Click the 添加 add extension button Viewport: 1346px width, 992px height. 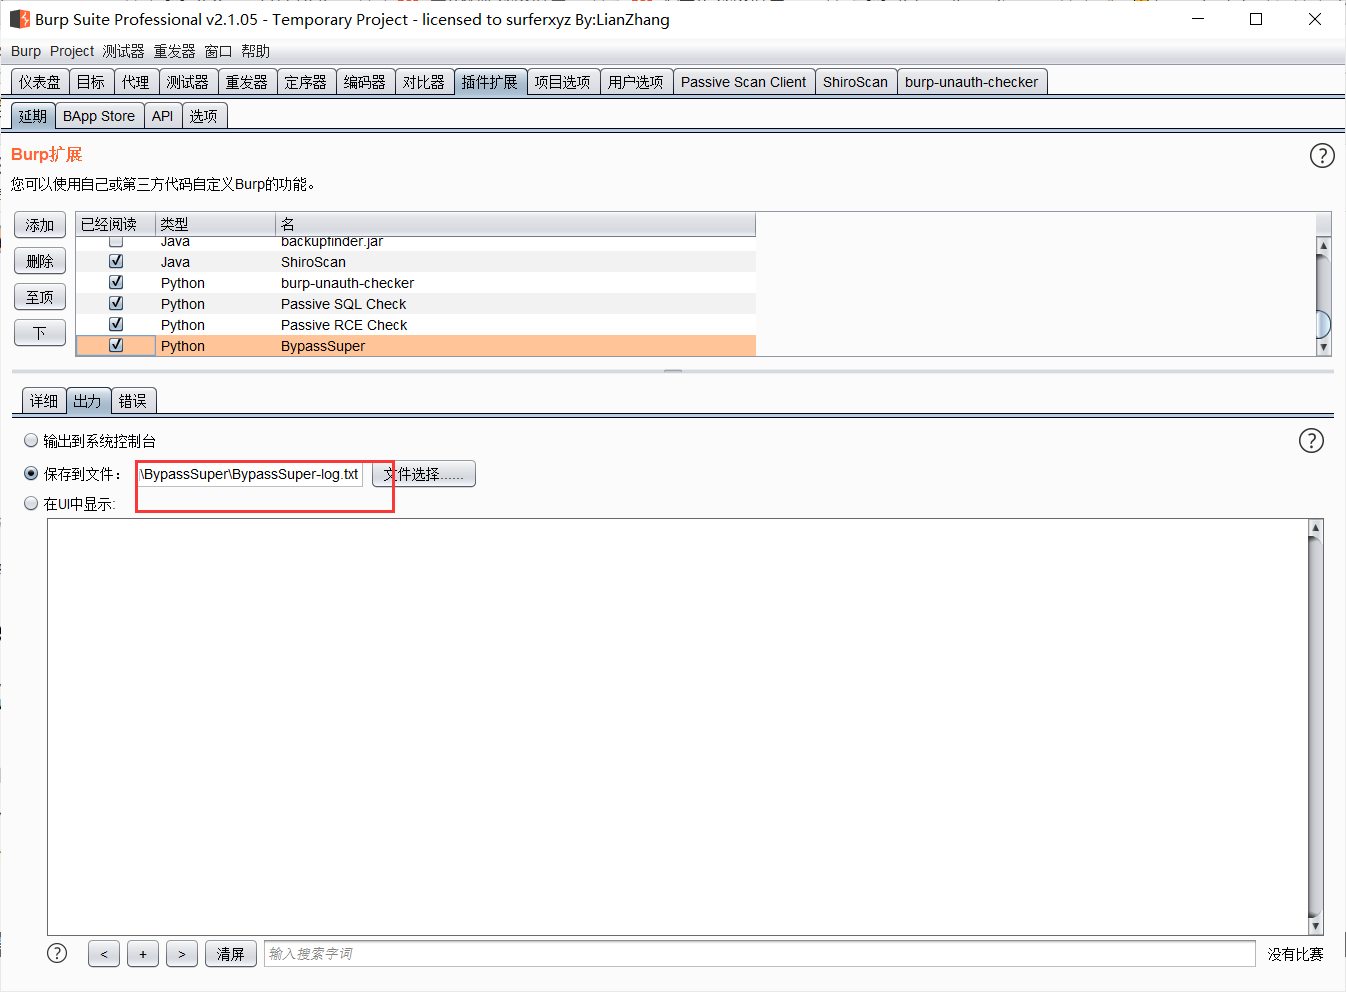[x=40, y=225]
